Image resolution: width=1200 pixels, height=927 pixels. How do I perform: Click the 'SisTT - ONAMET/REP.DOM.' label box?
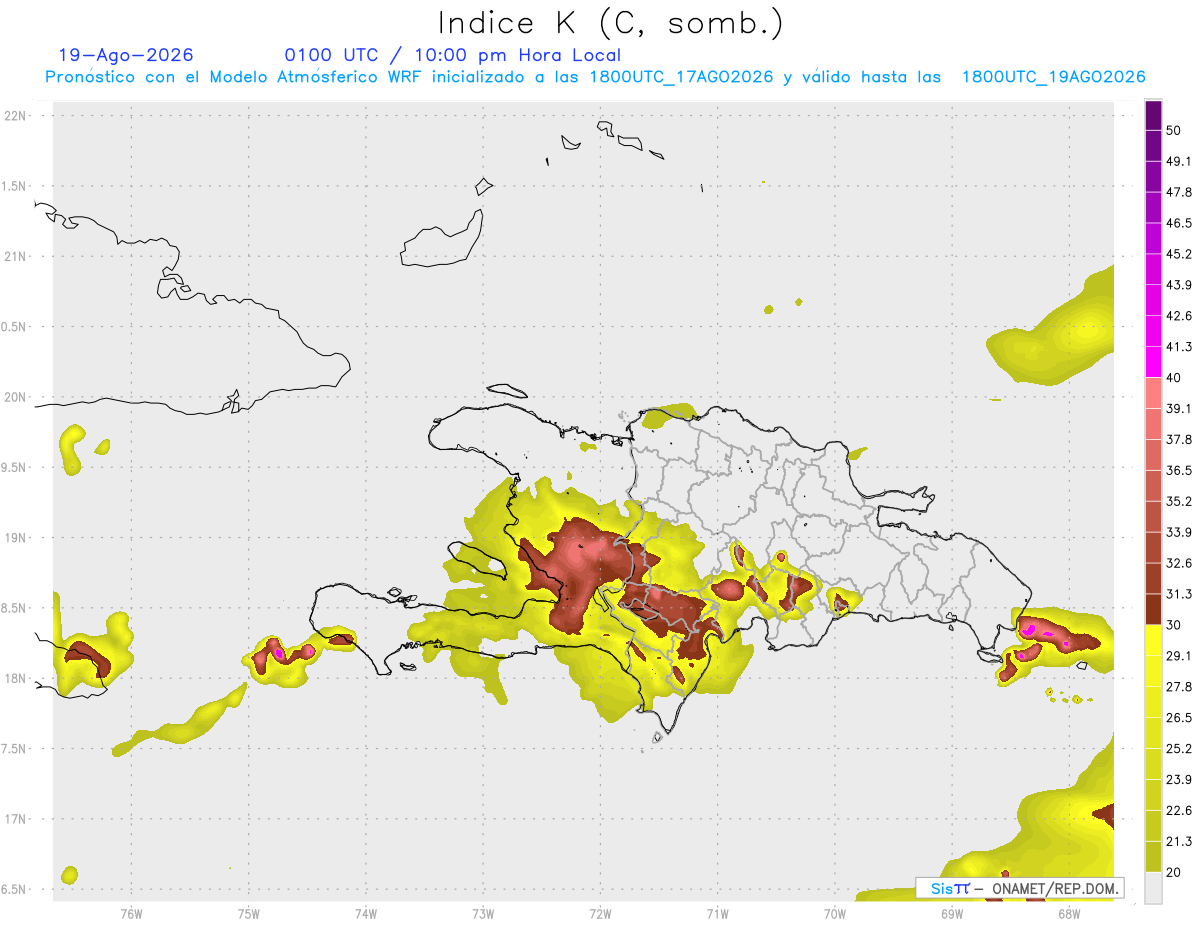pyautogui.click(x=1020, y=888)
